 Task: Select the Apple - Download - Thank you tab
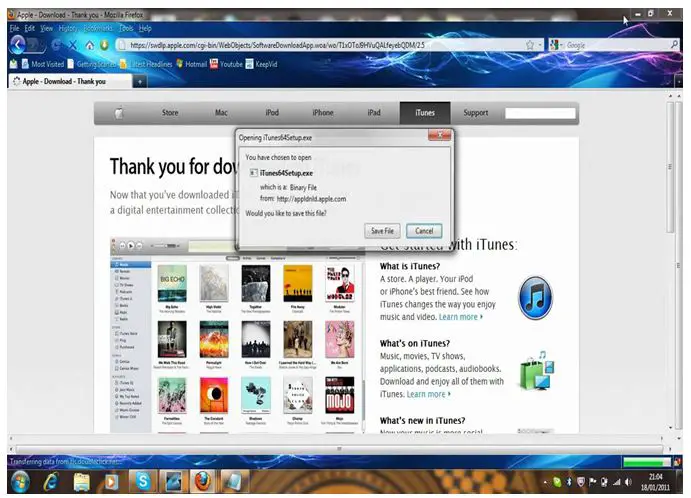point(70,82)
